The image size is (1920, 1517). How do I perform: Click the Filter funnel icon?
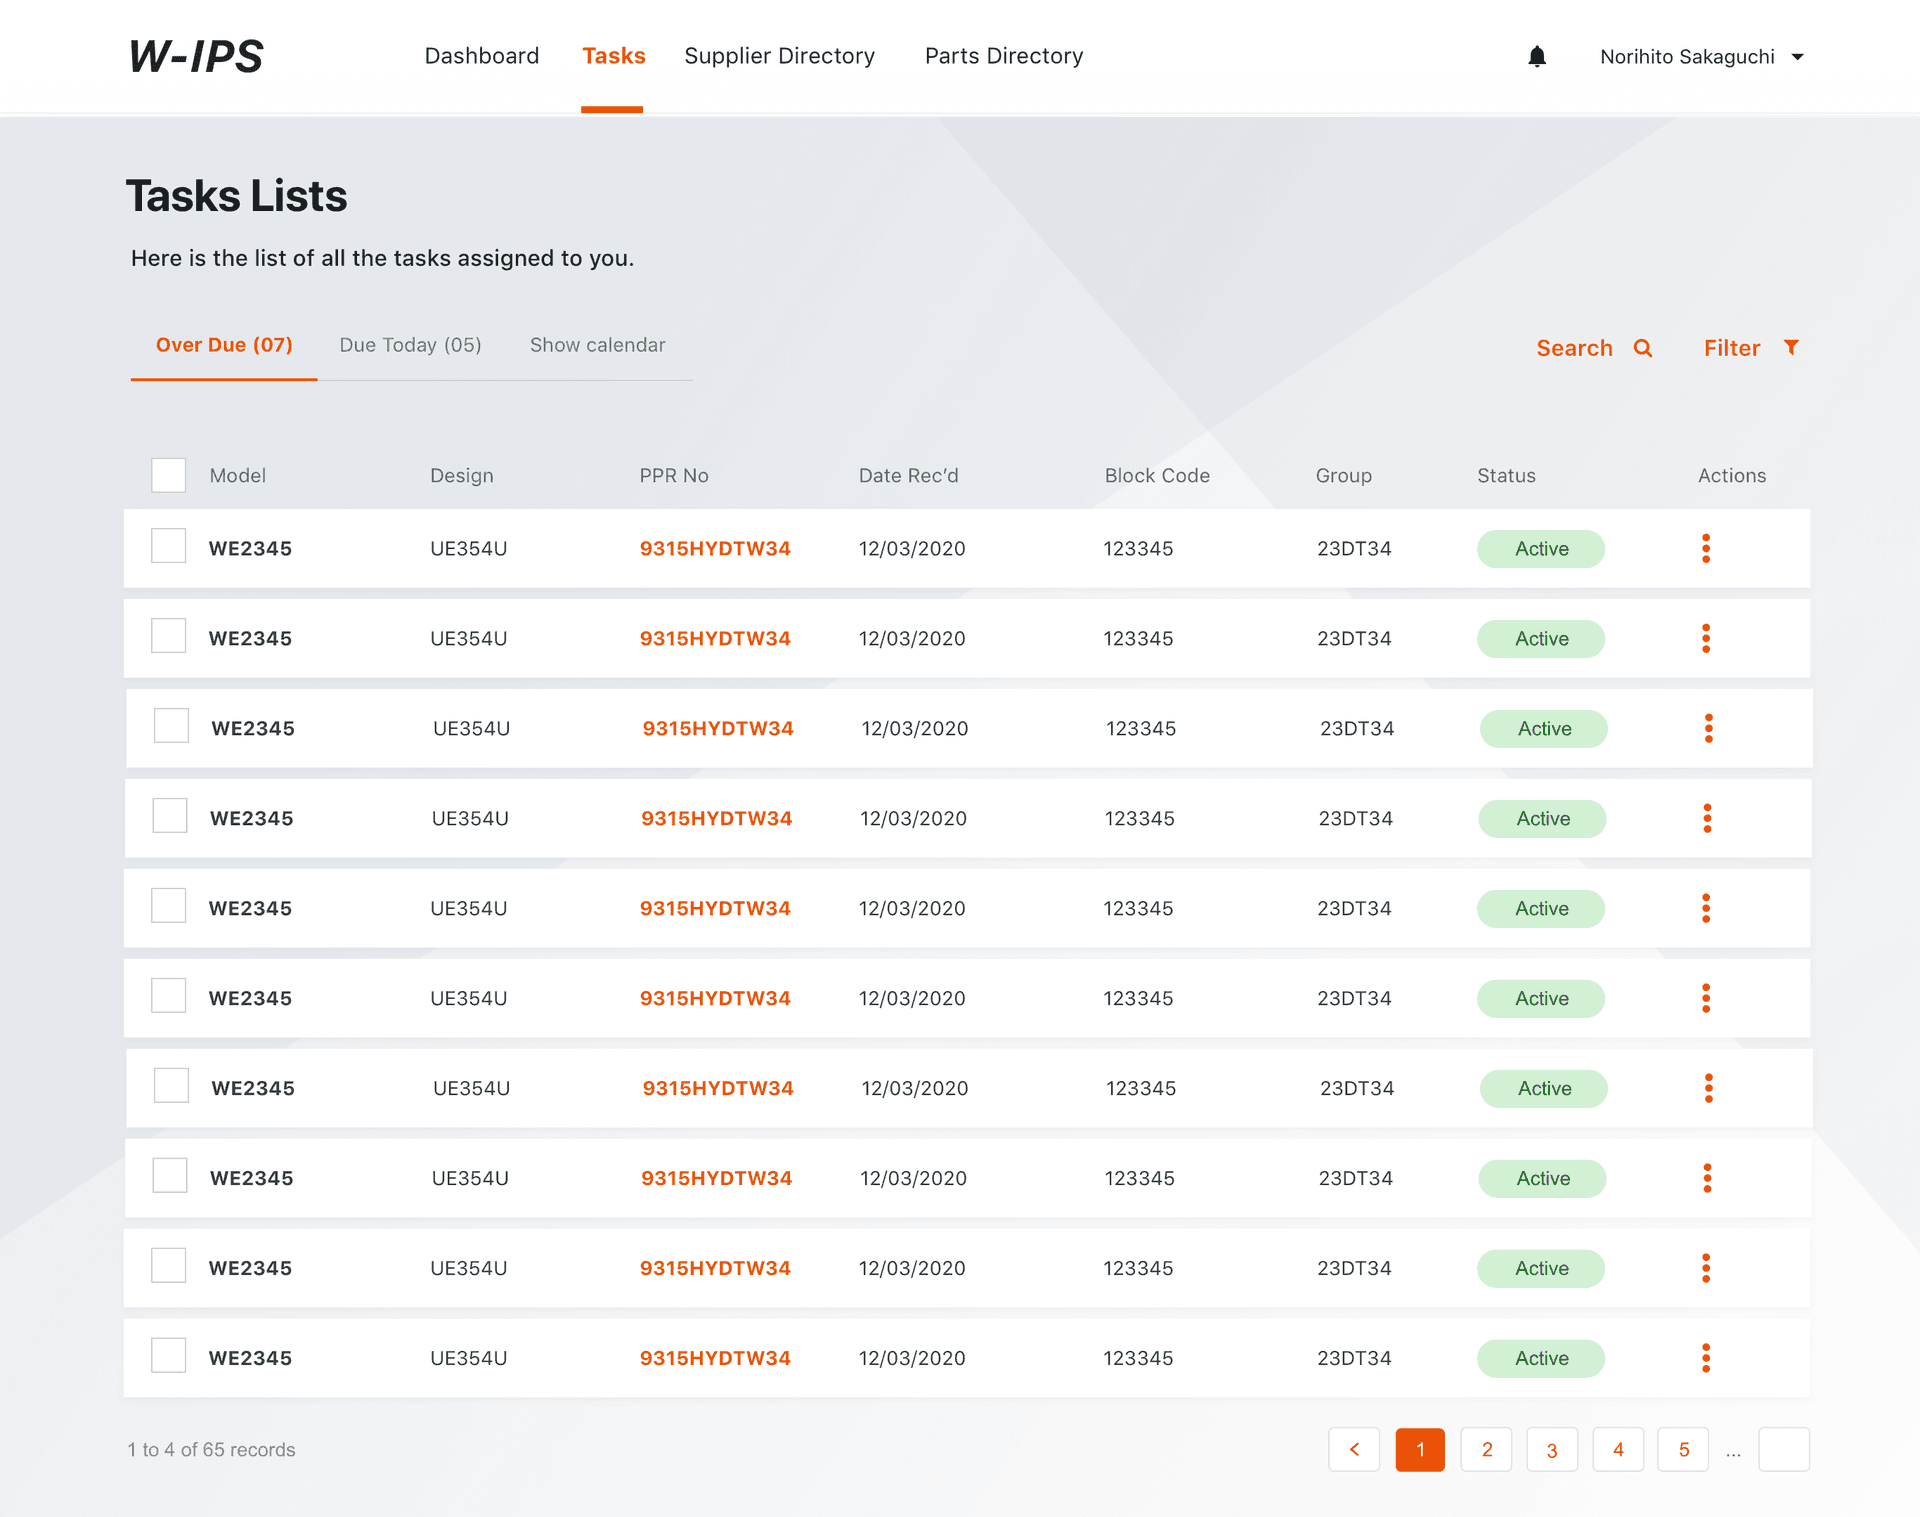(x=1794, y=346)
